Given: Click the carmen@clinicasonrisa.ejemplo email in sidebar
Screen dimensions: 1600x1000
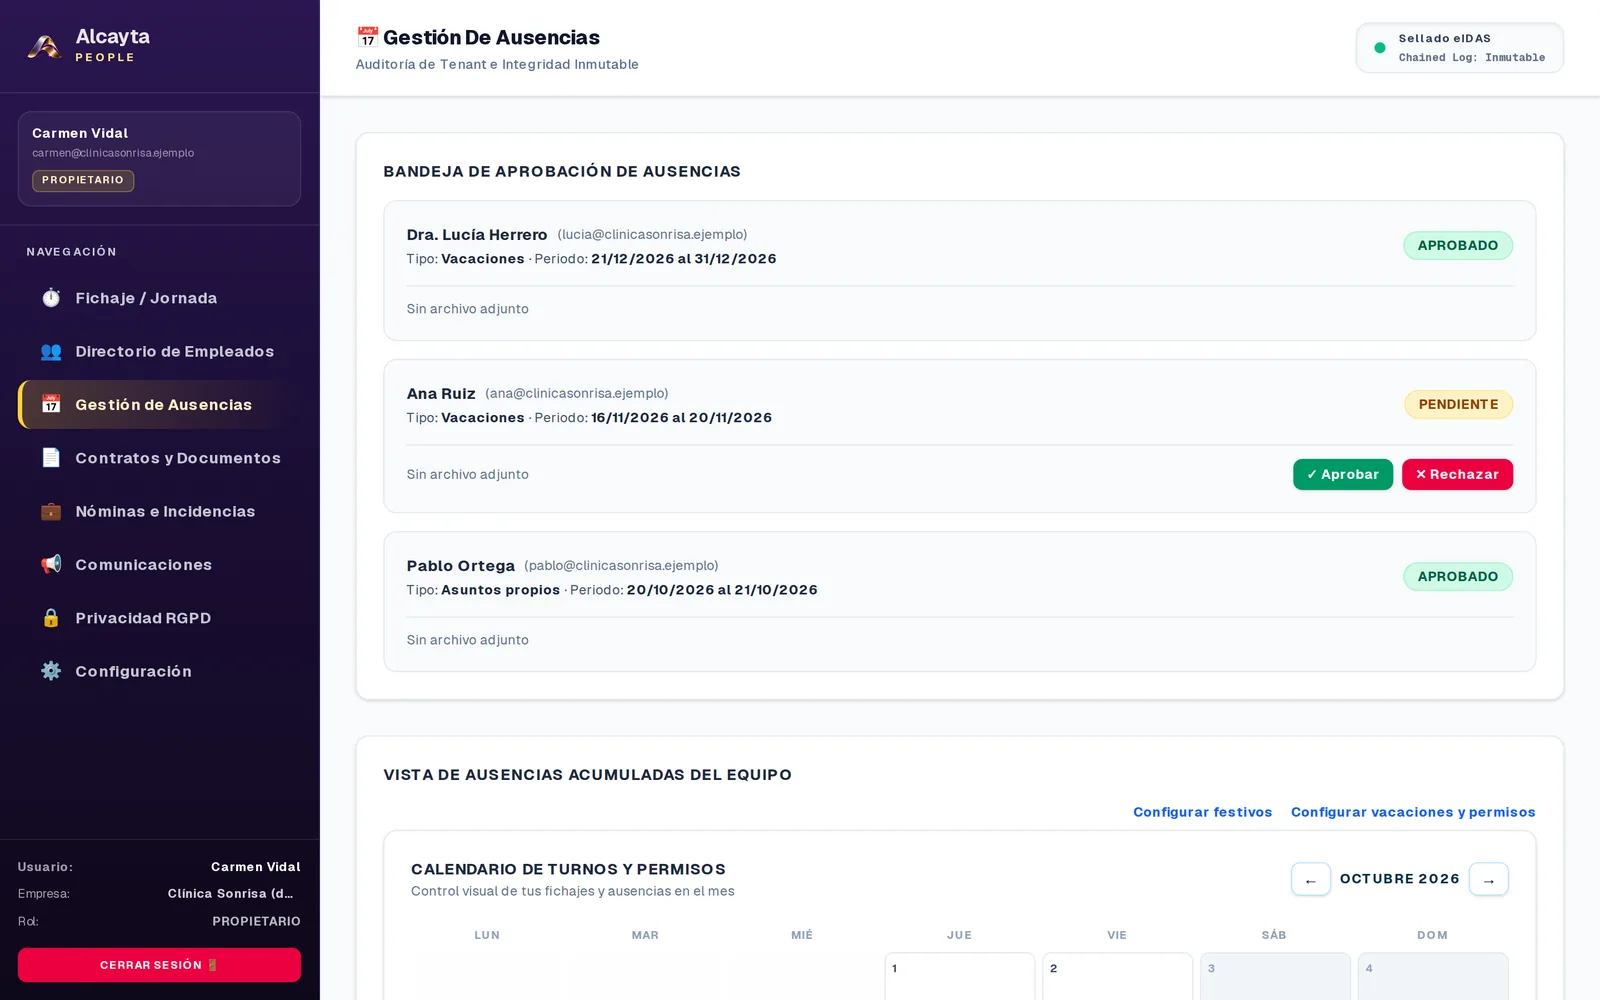Looking at the screenshot, I should tap(113, 153).
